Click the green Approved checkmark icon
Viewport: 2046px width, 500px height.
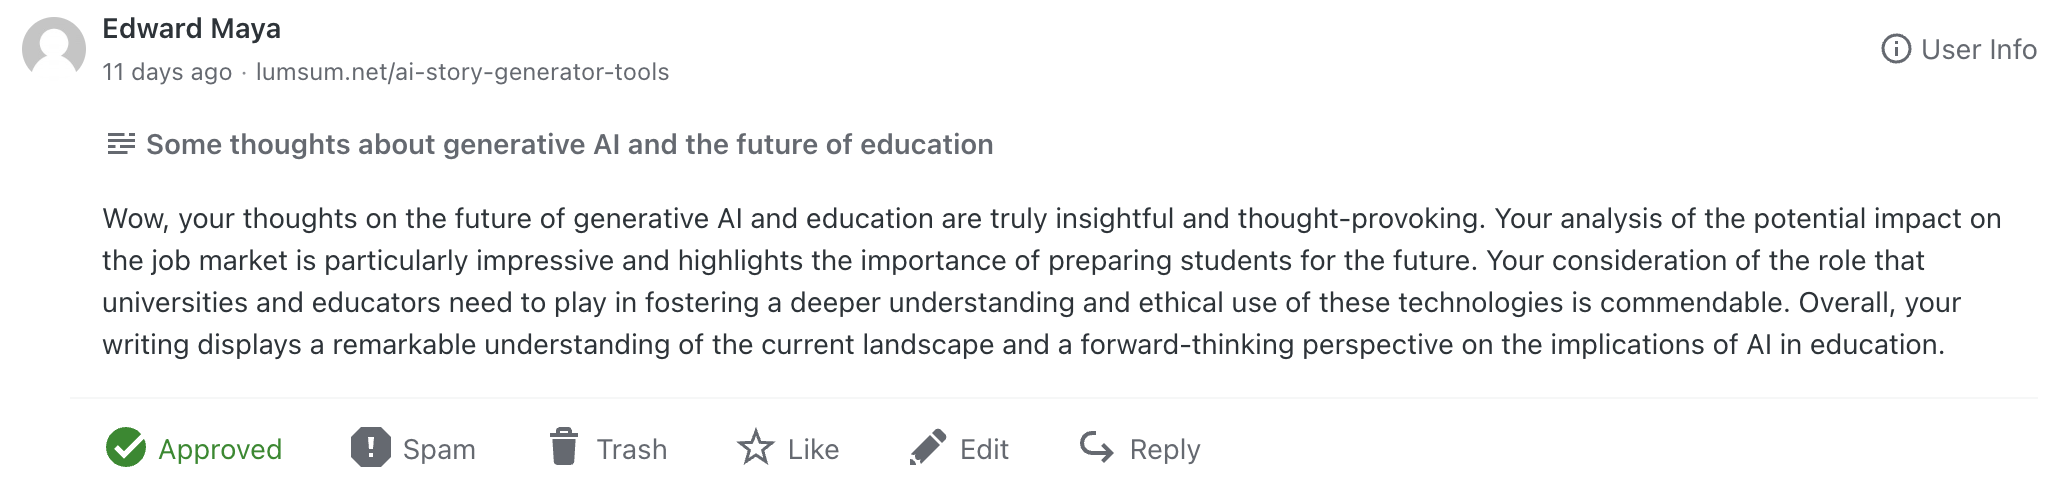126,448
